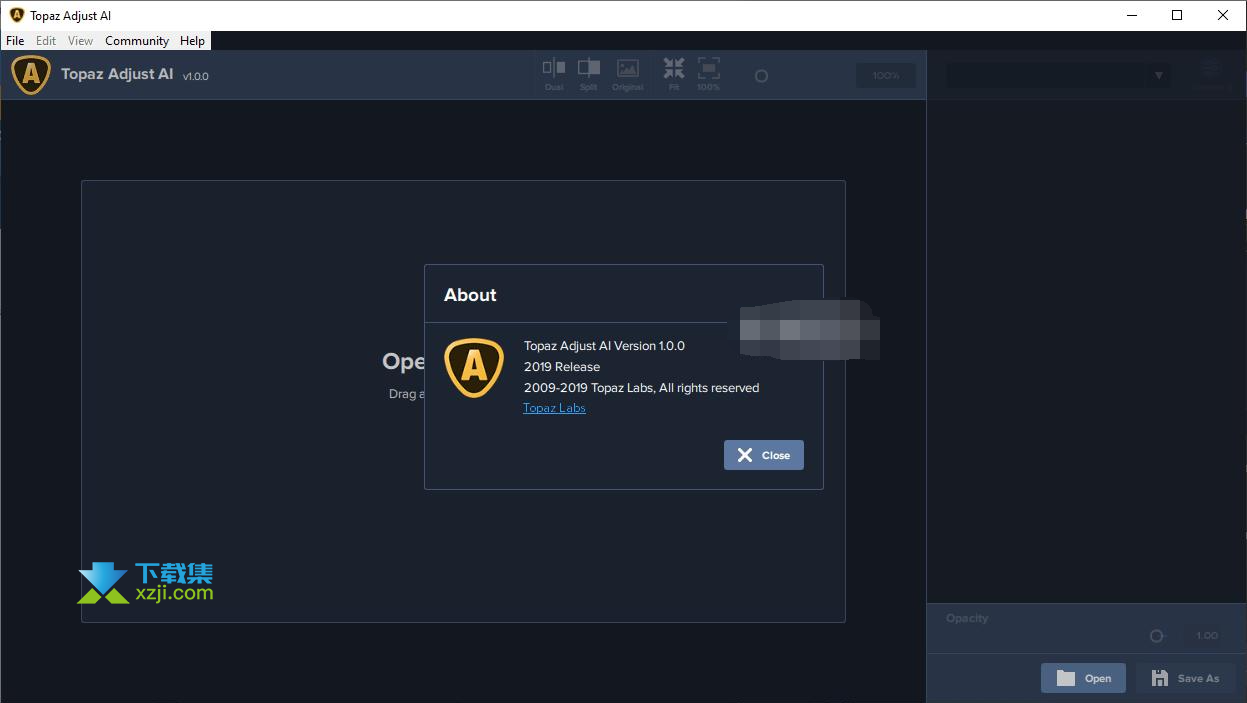The height and width of the screenshot is (703, 1247).
Task: Click the zoom percentage field showing 100%
Action: coord(886,76)
